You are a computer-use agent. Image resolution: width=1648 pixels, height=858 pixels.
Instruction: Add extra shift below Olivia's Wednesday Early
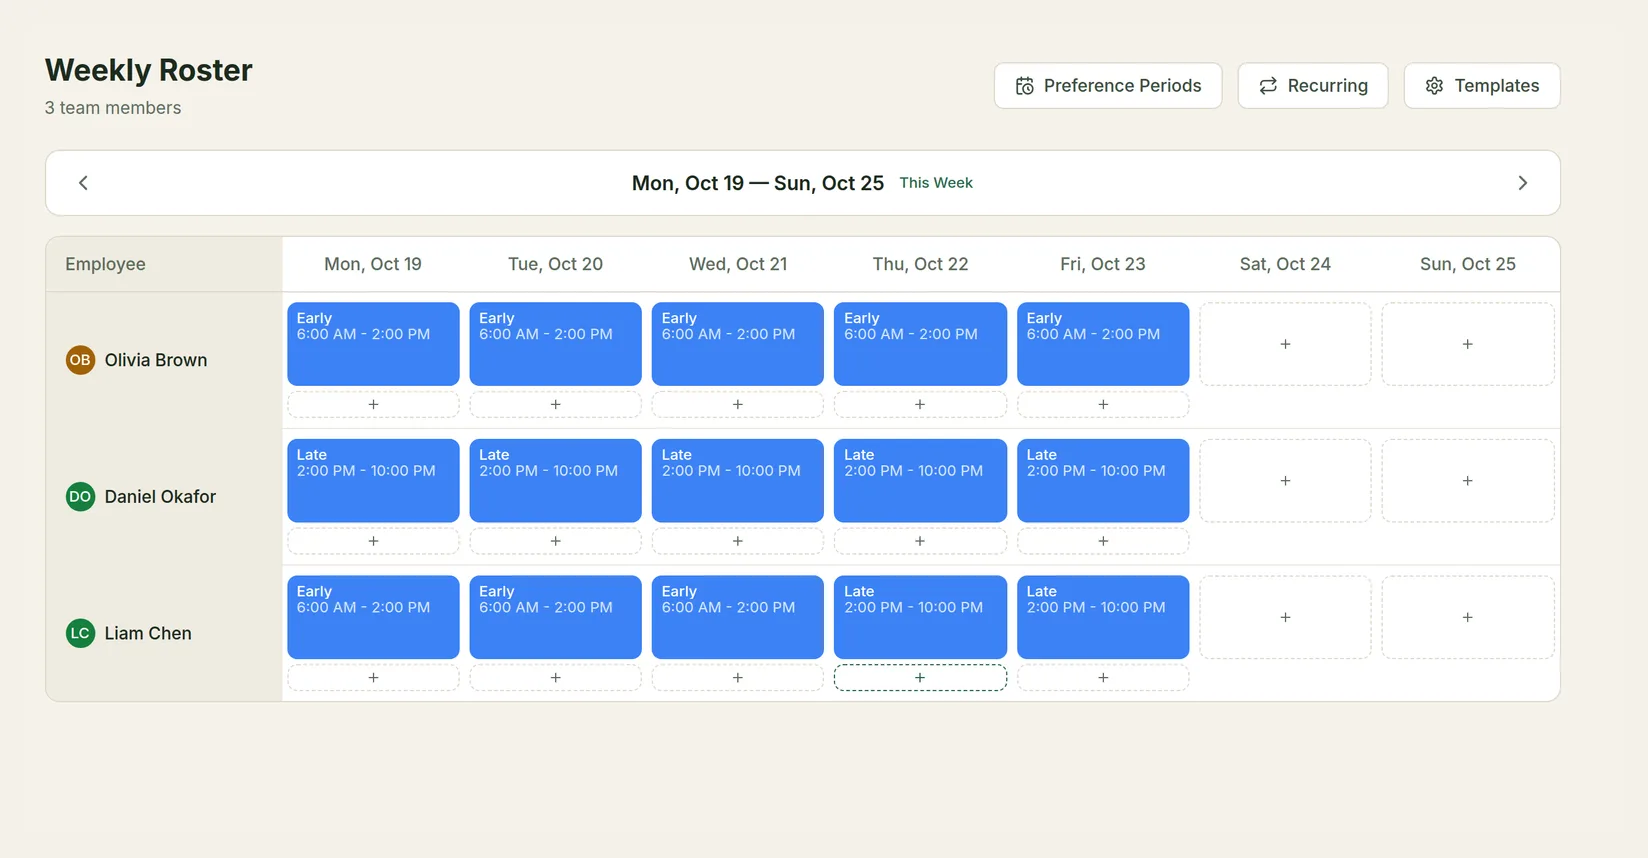click(738, 404)
